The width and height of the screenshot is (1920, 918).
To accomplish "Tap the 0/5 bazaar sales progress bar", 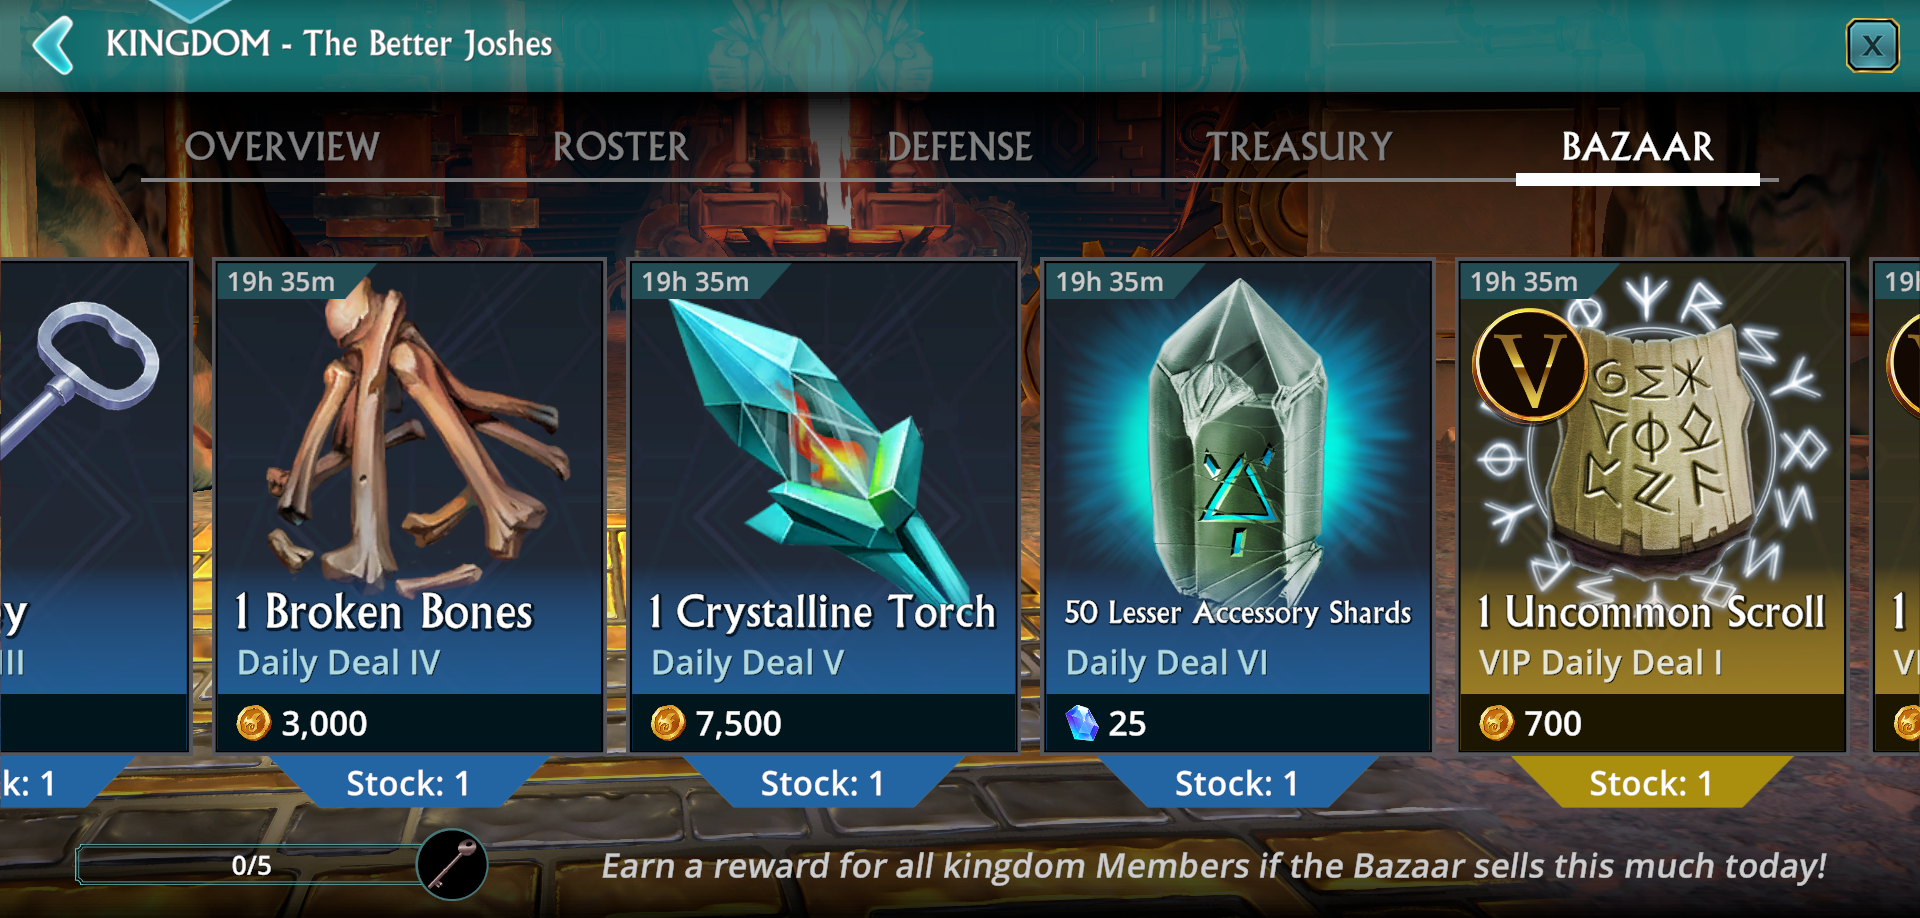I will coord(250,865).
